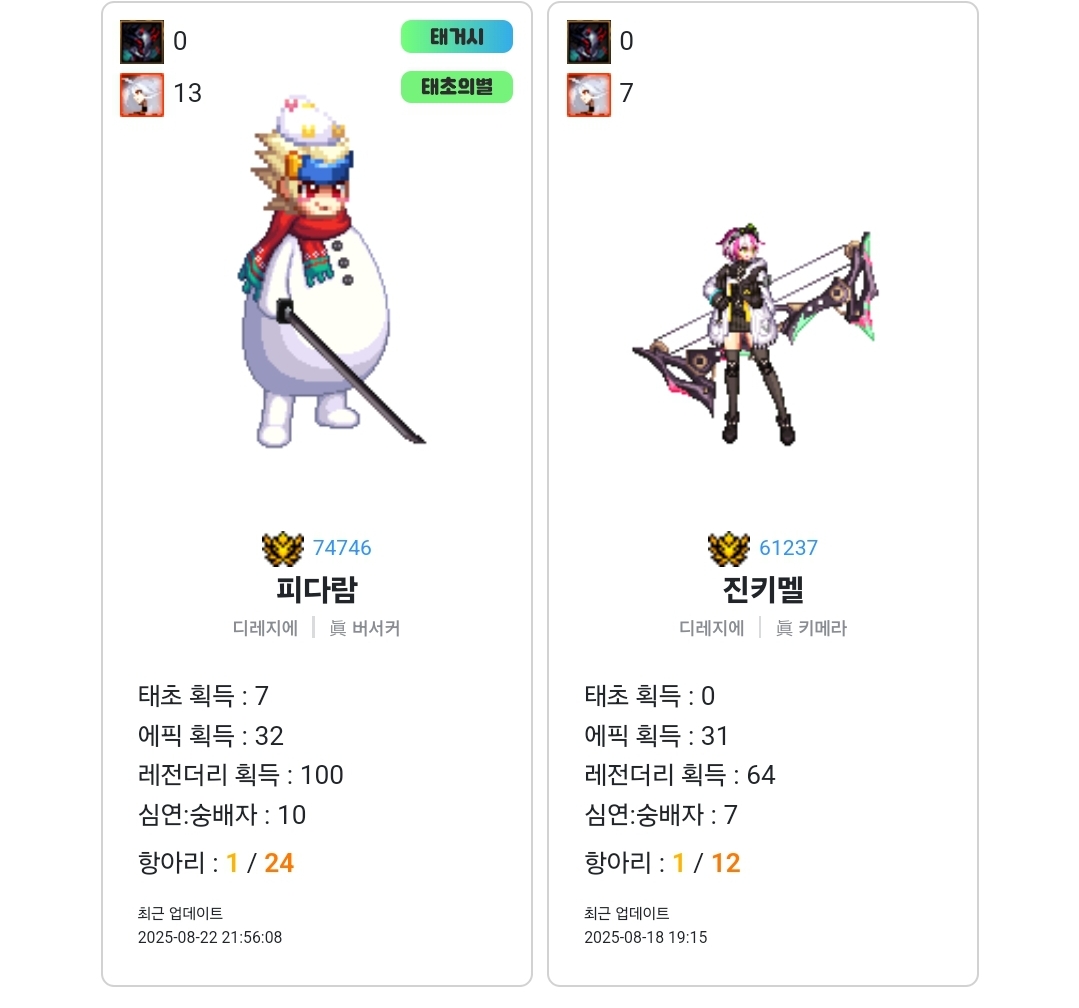Click the 眞 버서커 job label
This screenshot has height=1008, width=1079.
(x=365, y=628)
